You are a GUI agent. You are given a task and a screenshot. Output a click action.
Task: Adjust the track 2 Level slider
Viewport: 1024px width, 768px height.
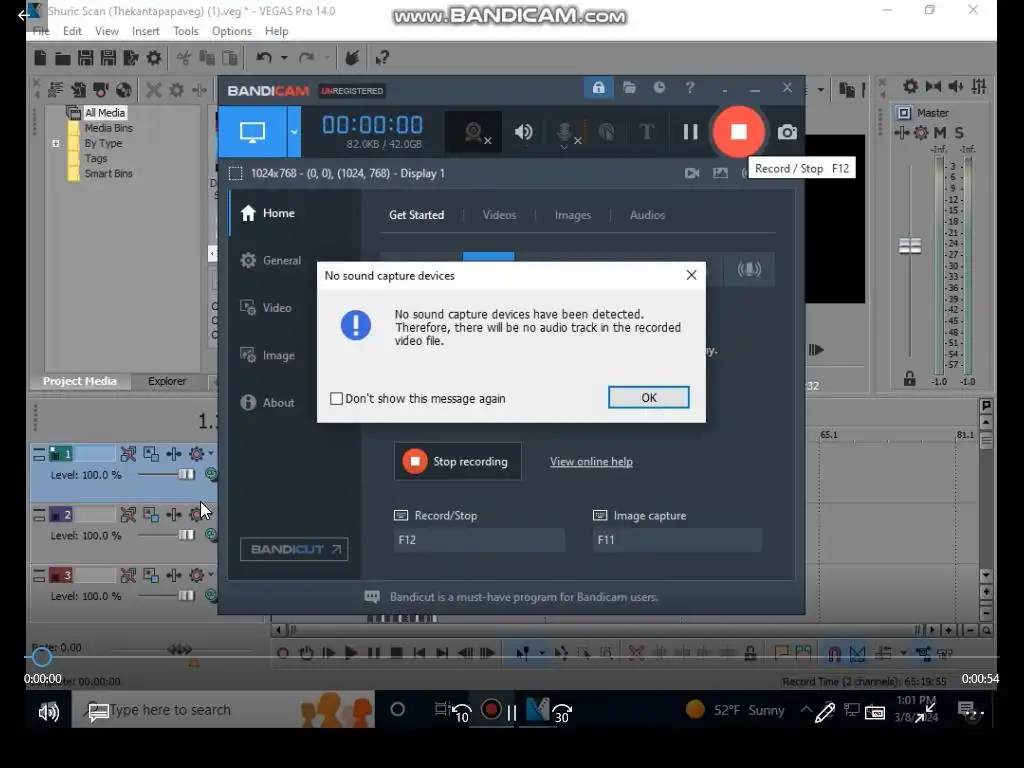tap(186, 536)
